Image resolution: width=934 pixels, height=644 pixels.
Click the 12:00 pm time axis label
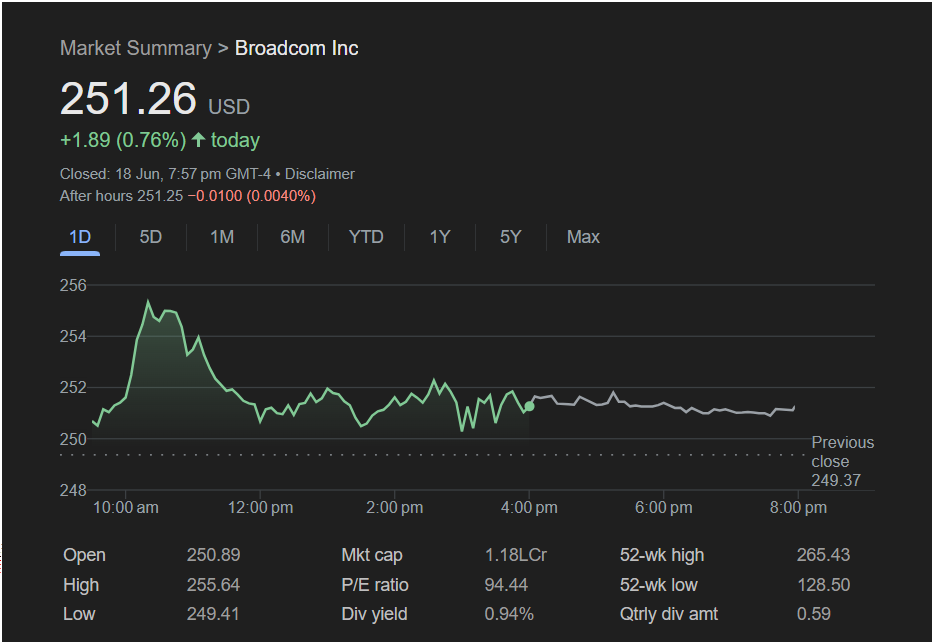(260, 508)
